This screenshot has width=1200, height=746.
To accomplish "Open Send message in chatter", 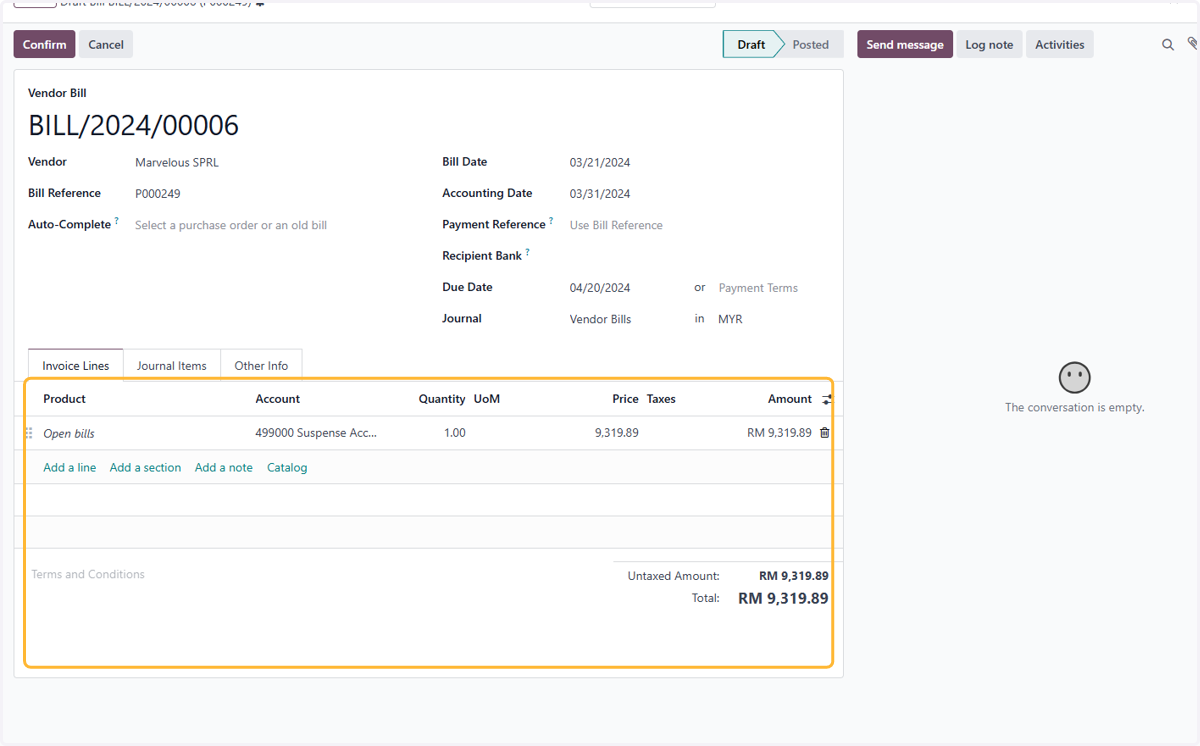I will [905, 44].
